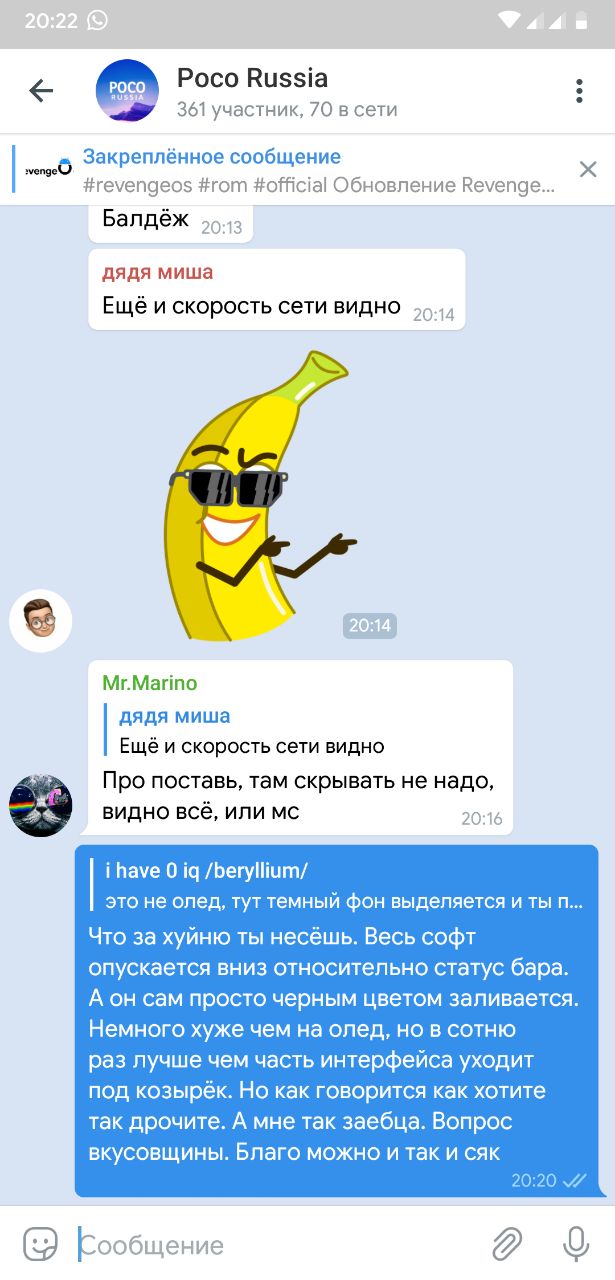Screen dimensions: 615x1280
Task: Jump to the quoted i have 0 iq message
Action: coord(338,886)
